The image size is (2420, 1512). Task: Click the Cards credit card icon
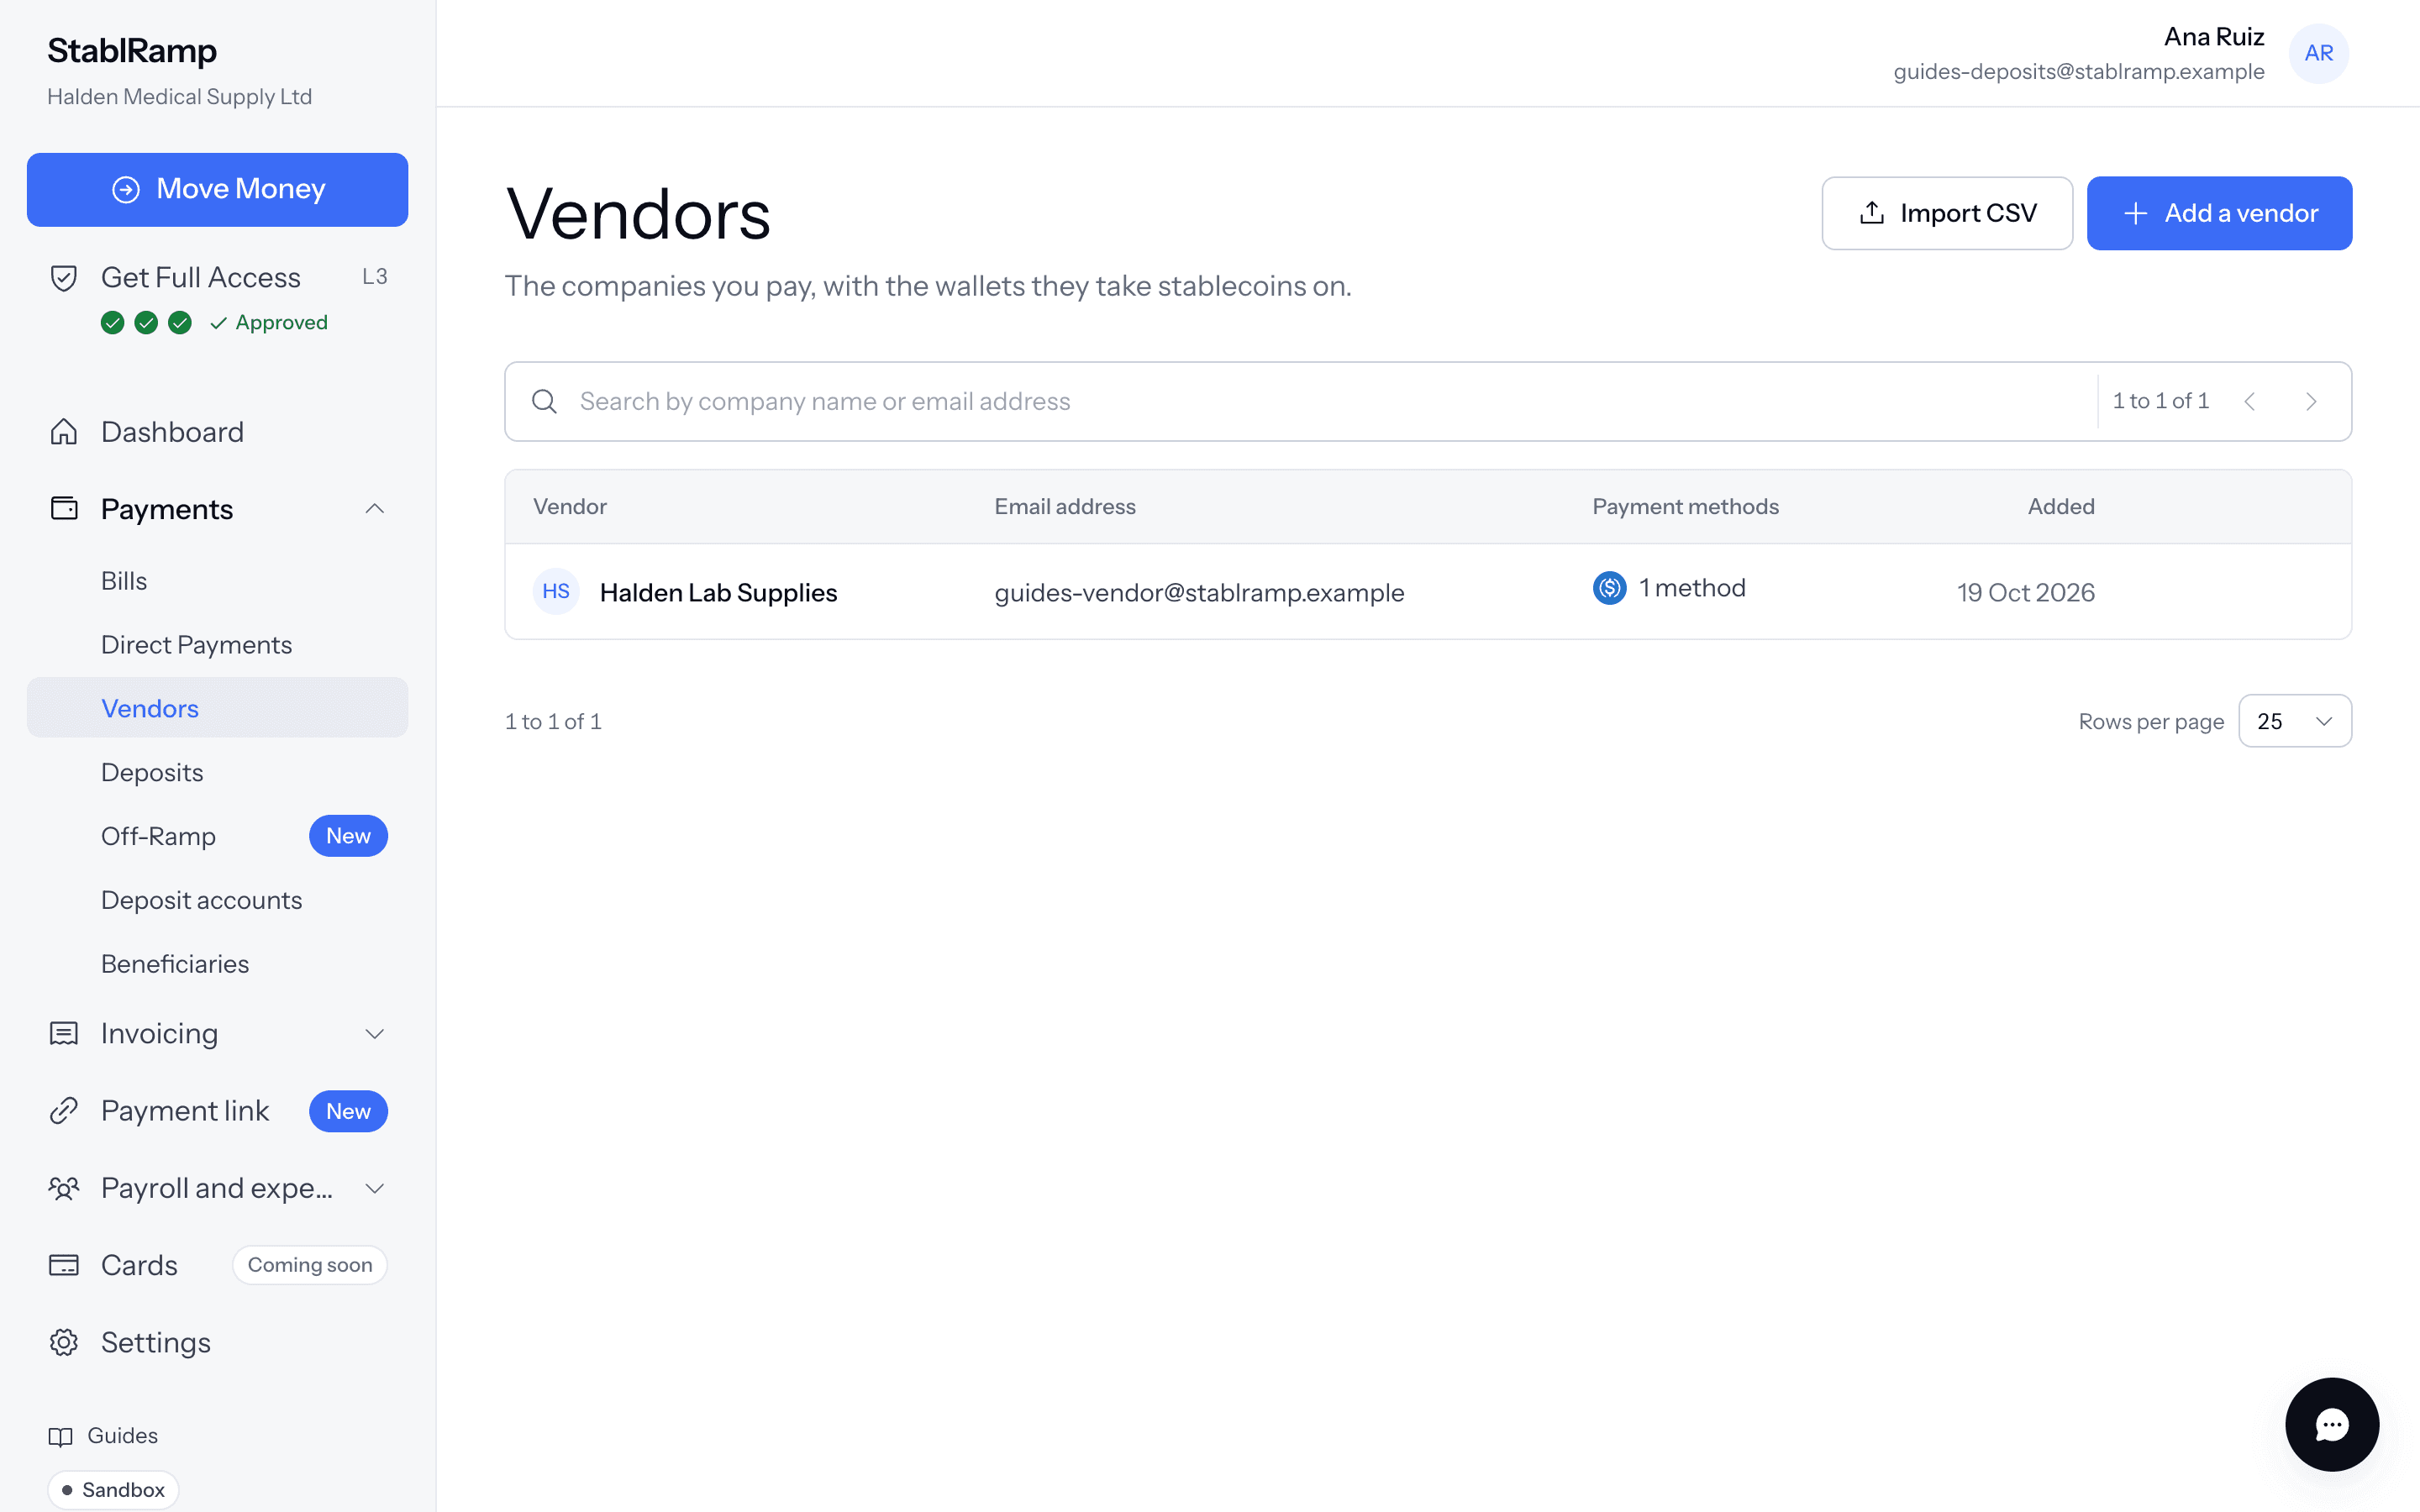(x=64, y=1265)
